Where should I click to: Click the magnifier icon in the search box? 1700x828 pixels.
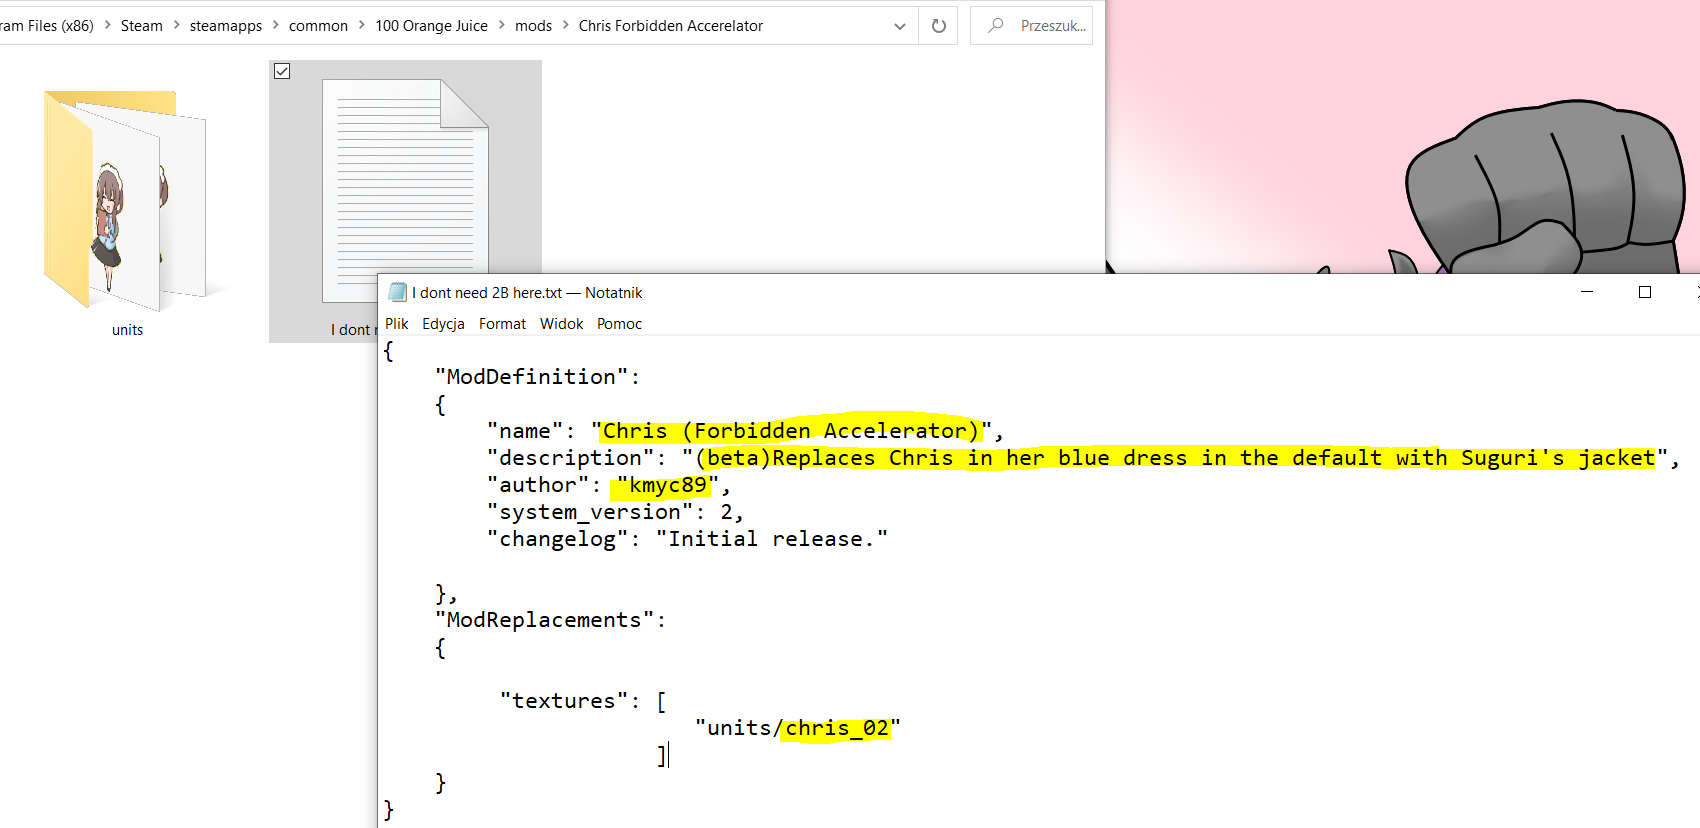[x=996, y=26]
